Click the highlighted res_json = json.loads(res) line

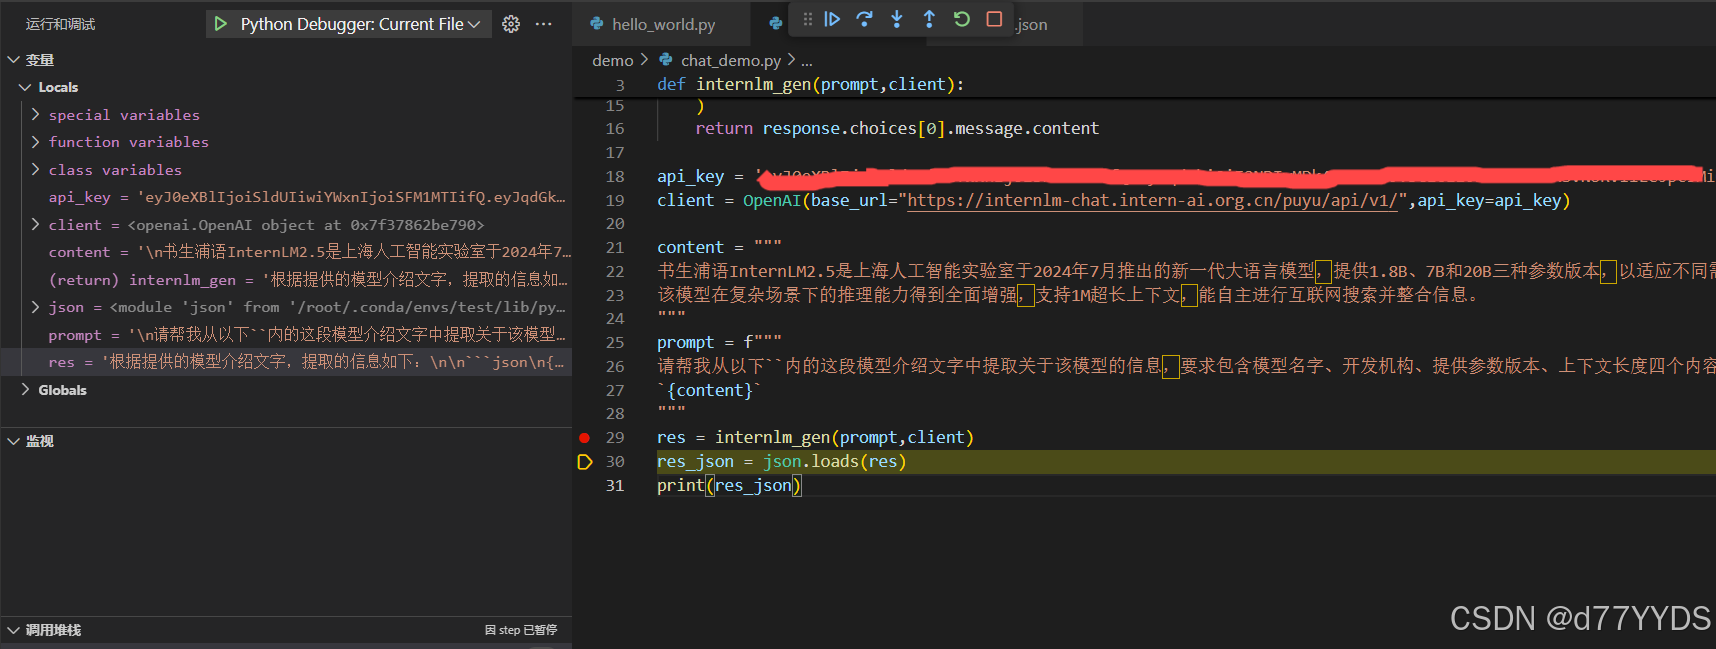(781, 461)
